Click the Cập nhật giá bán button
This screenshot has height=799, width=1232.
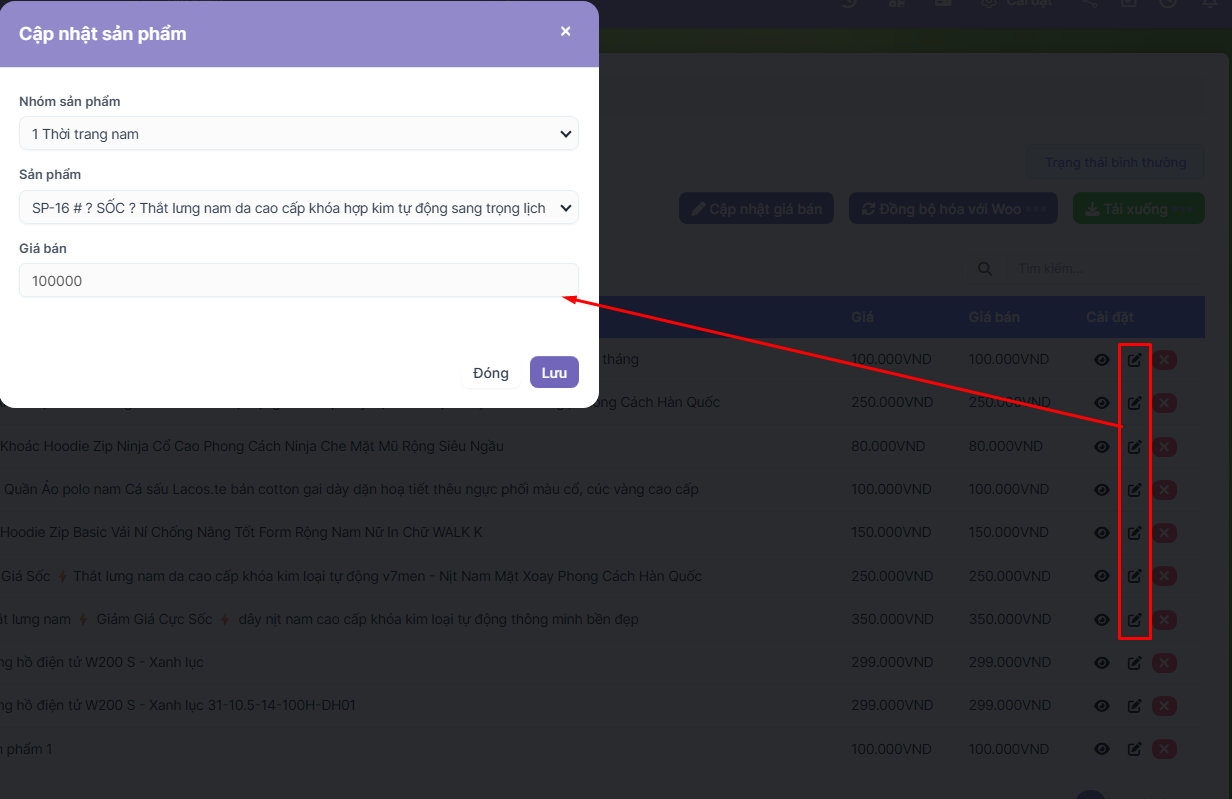[x=756, y=209]
